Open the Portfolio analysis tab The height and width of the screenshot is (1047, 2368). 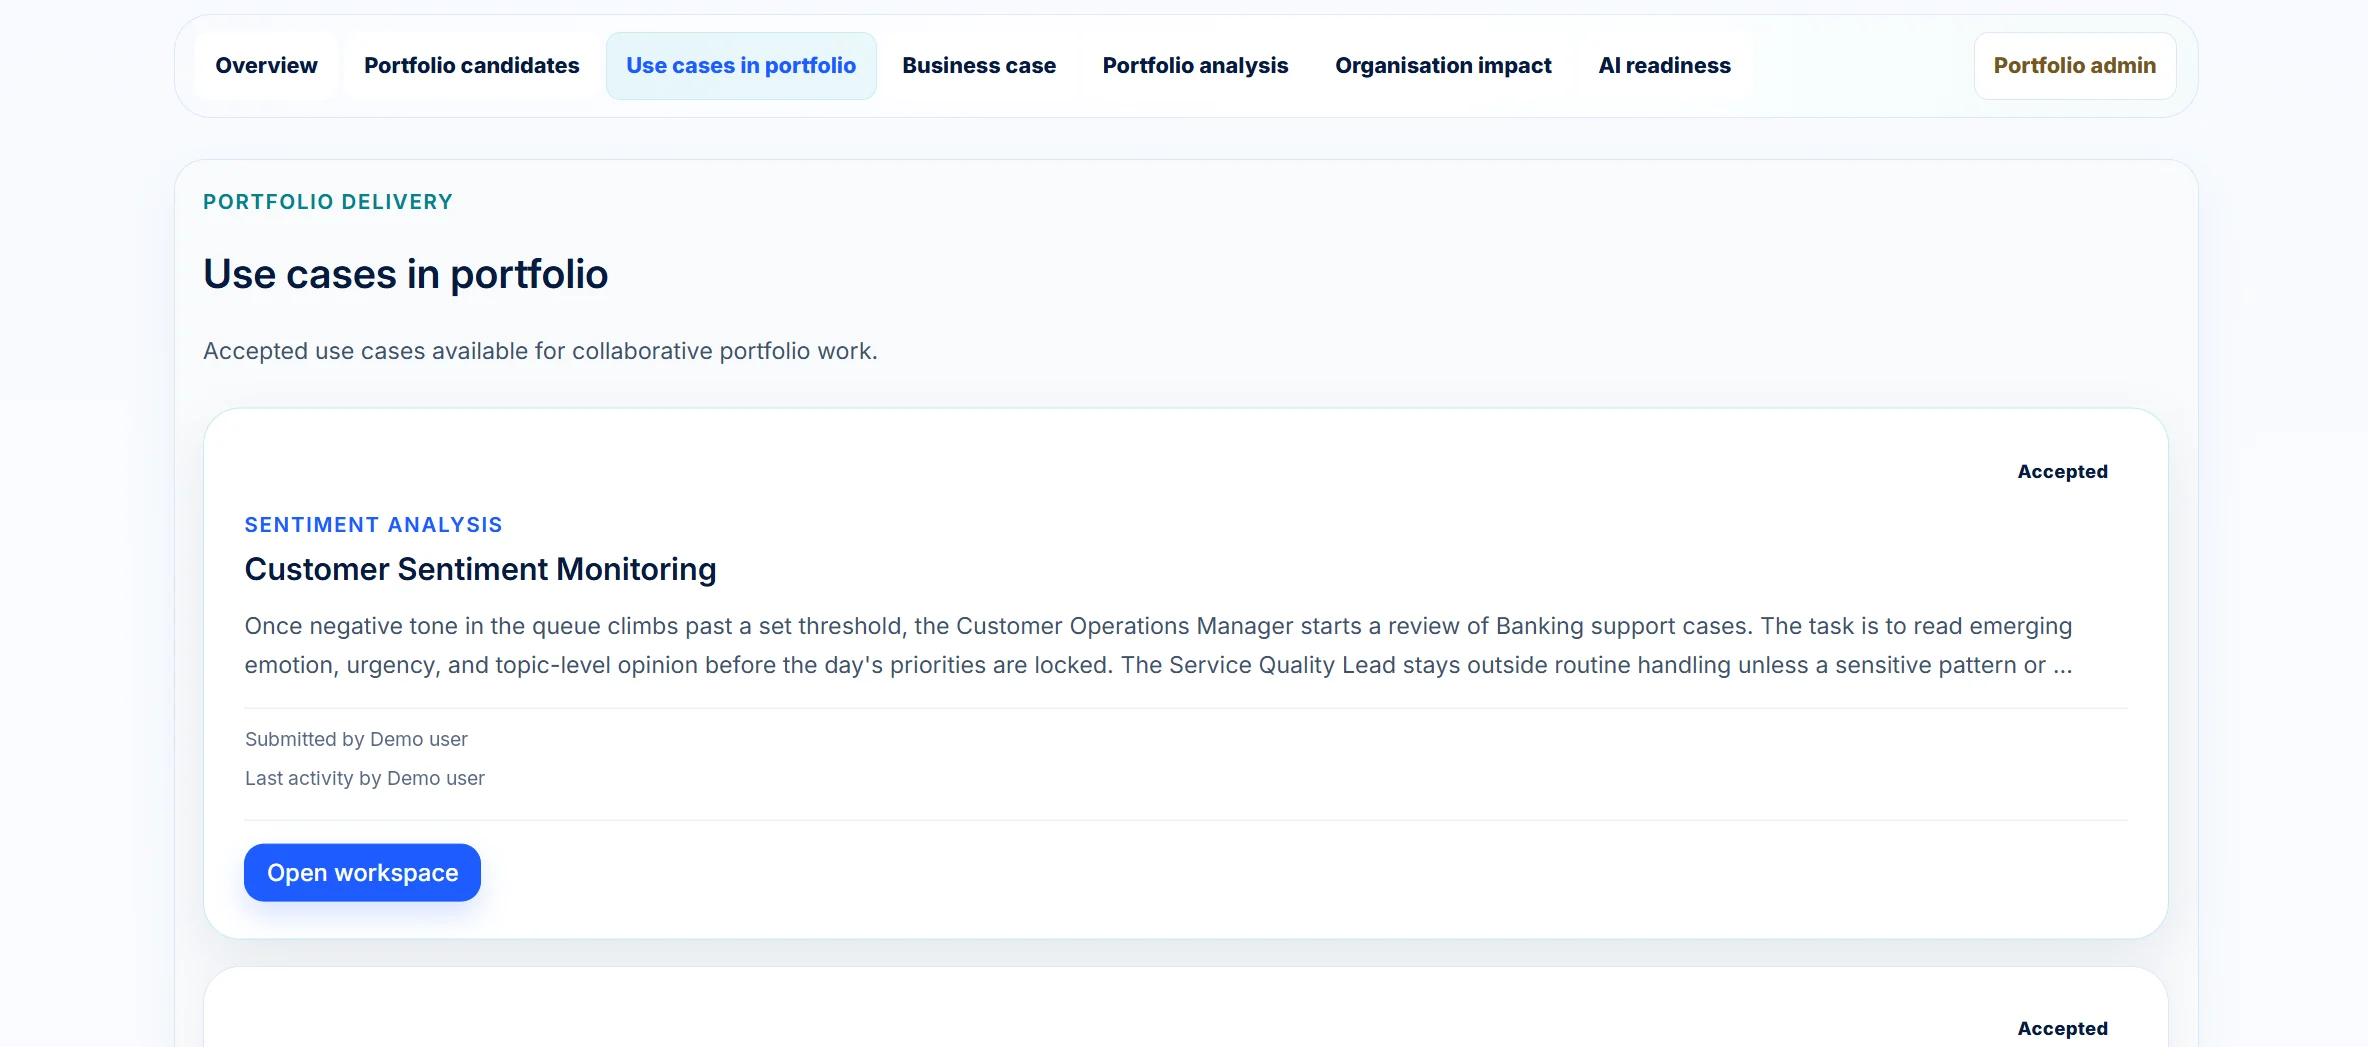[1195, 66]
